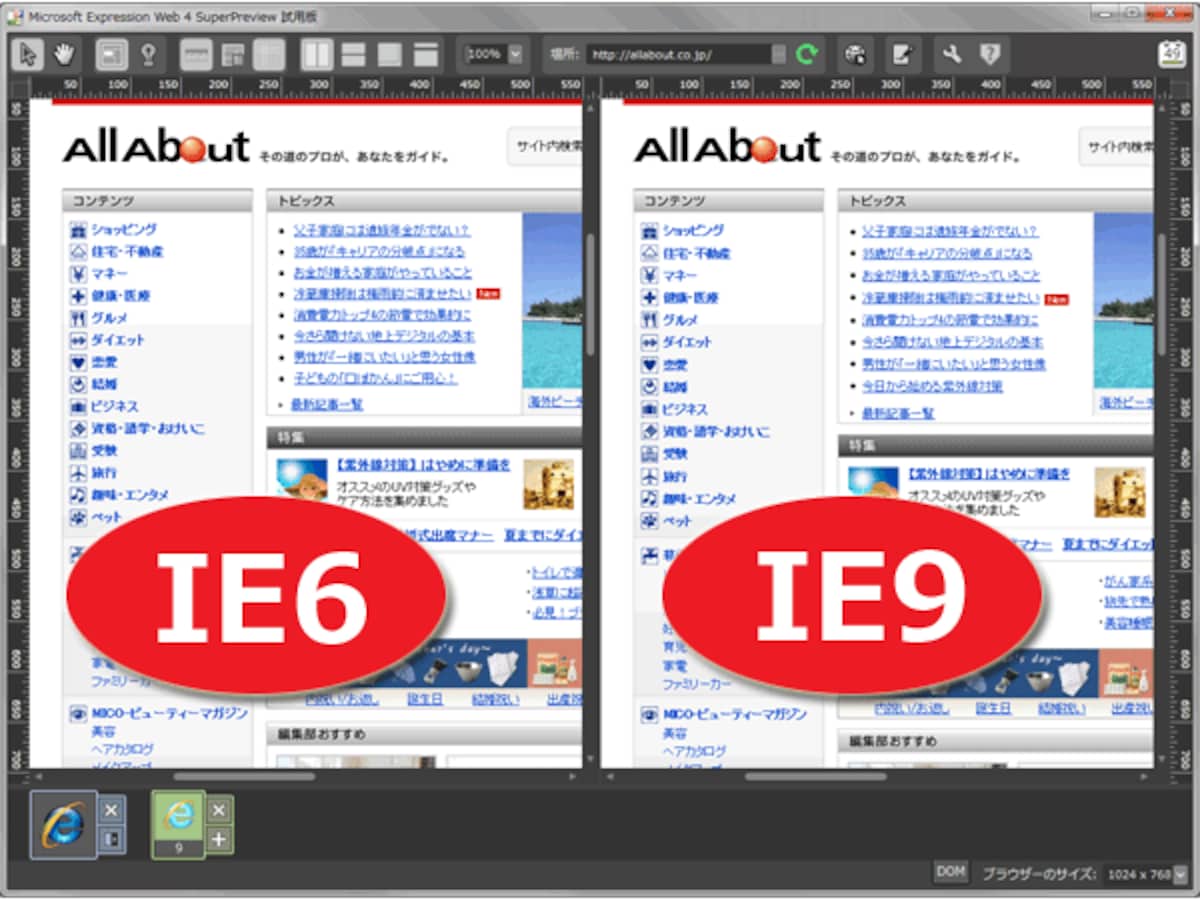Toggle guides display button

[232, 54]
